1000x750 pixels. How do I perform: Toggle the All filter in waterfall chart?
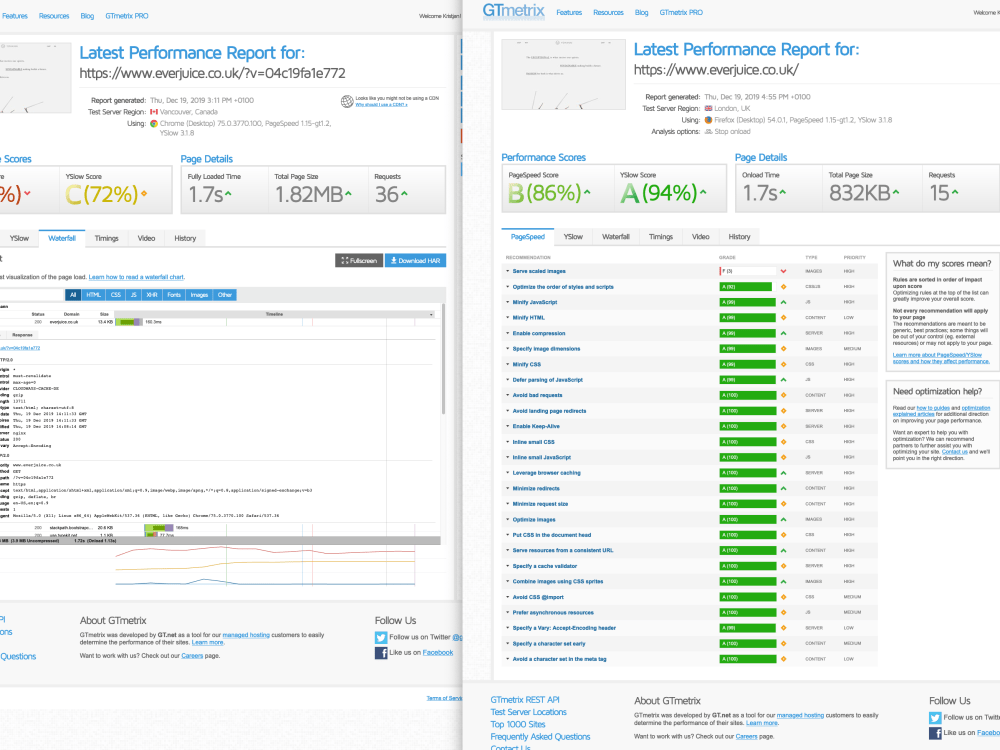tap(73, 295)
